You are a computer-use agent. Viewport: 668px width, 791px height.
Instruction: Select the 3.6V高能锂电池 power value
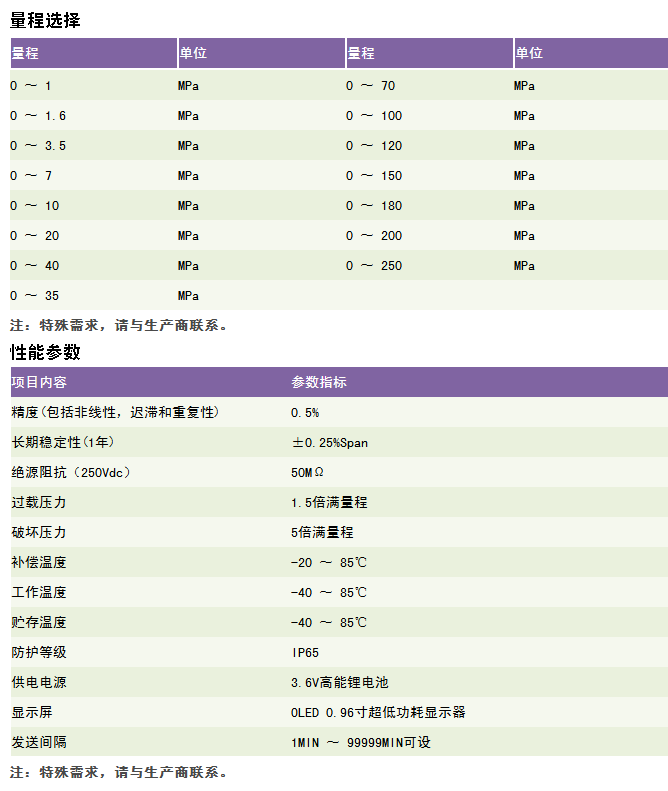339,682
